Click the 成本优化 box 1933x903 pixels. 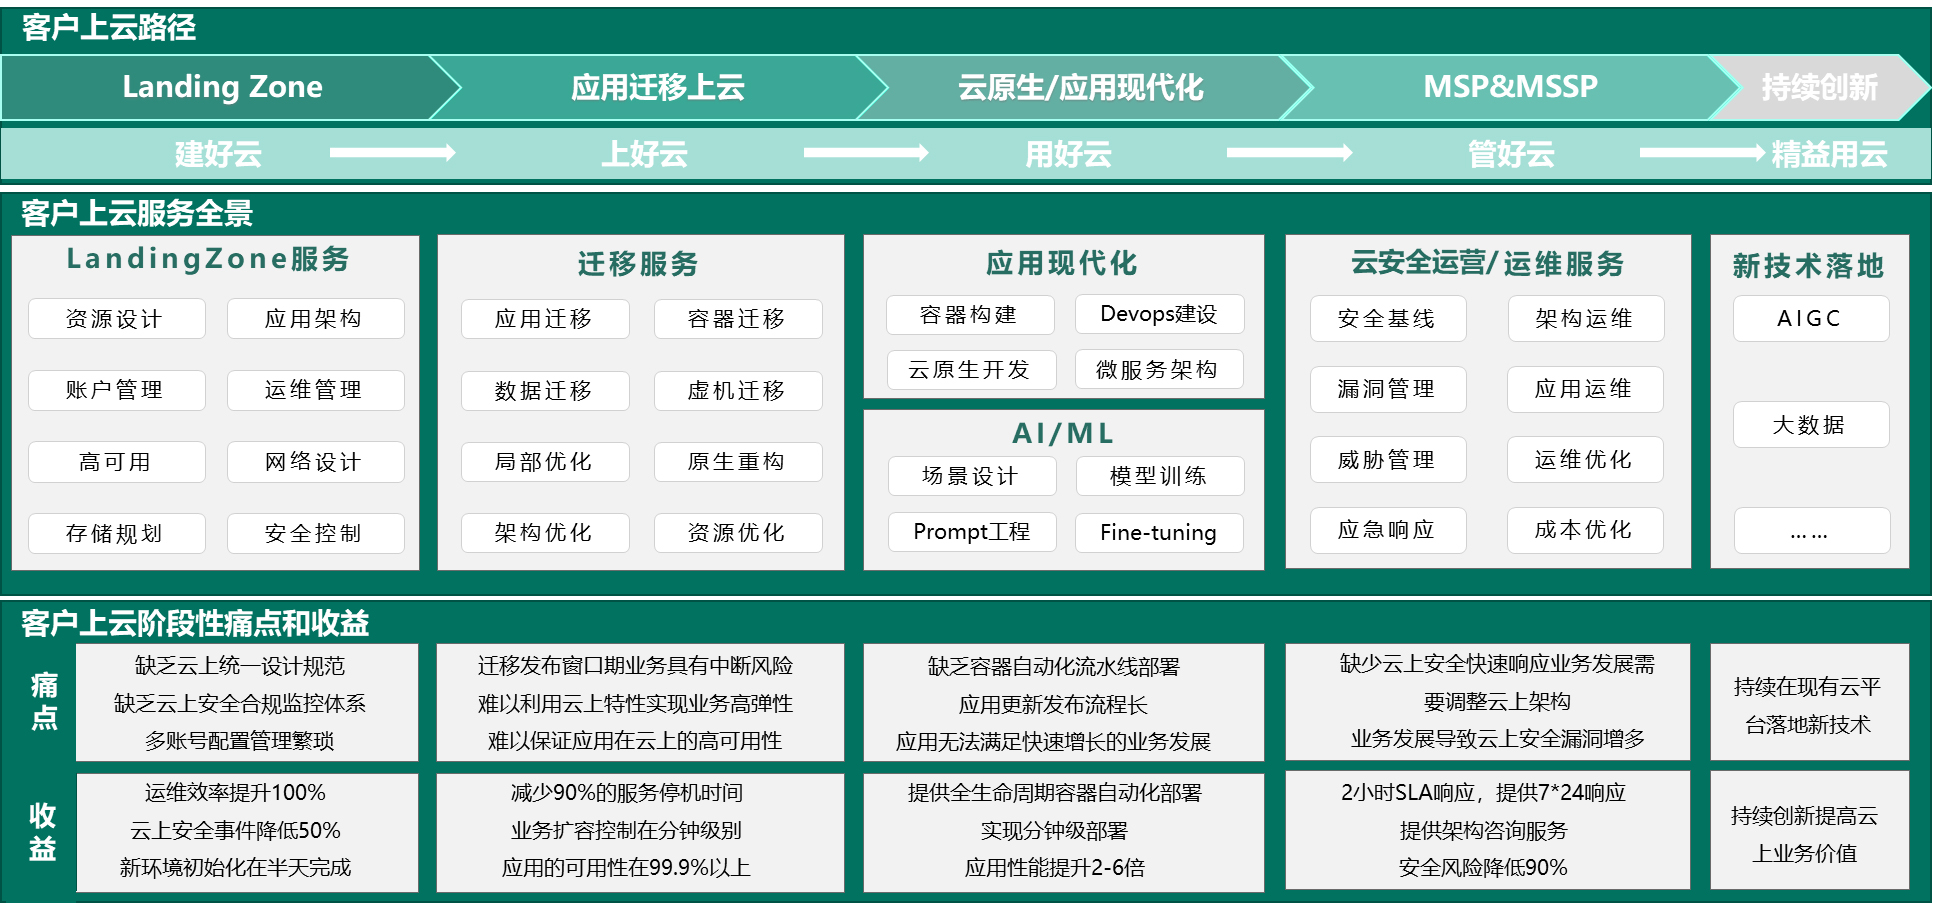(1585, 530)
